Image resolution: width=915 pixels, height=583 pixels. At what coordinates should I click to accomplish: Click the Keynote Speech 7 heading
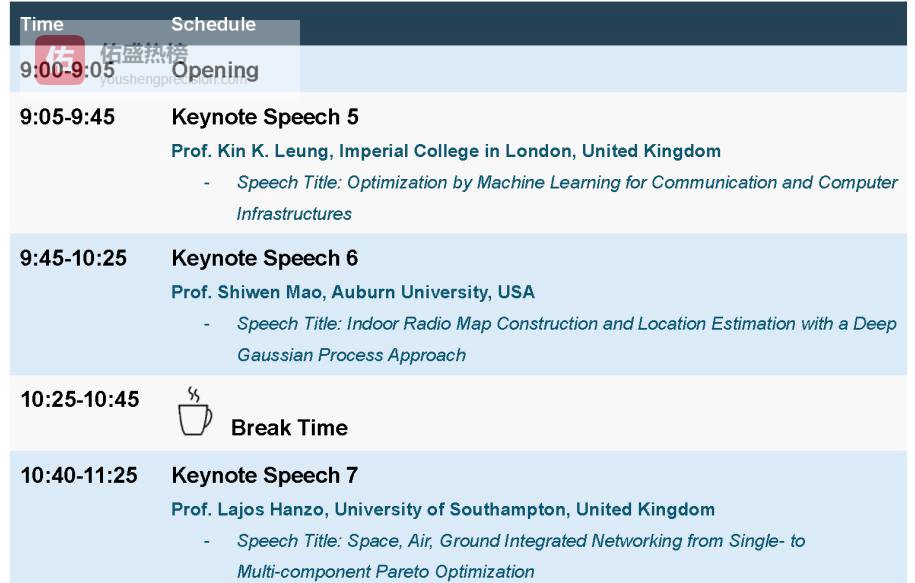265,475
